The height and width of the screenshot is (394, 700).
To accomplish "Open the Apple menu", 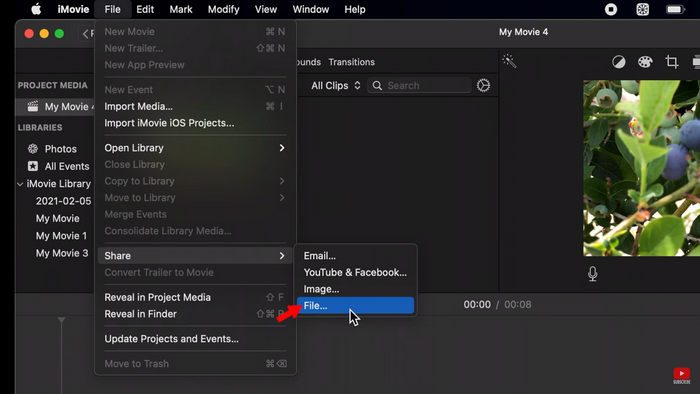I will click(36, 9).
